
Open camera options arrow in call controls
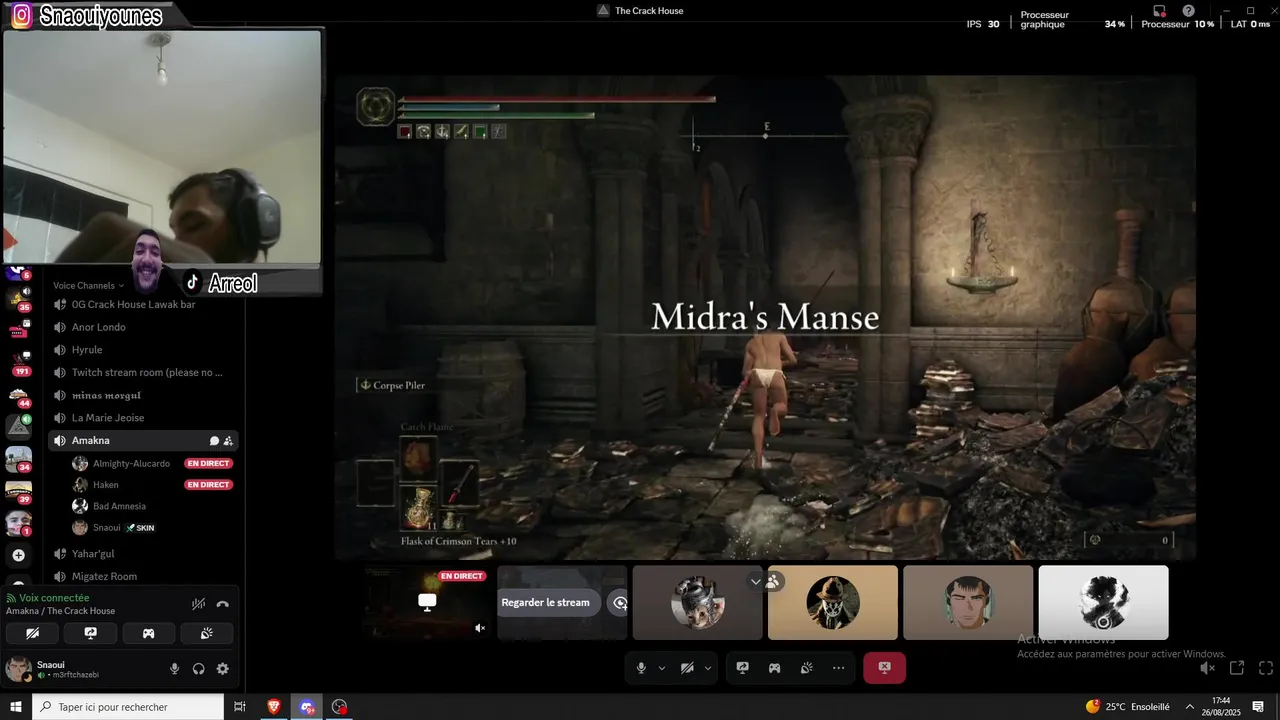(x=708, y=668)
